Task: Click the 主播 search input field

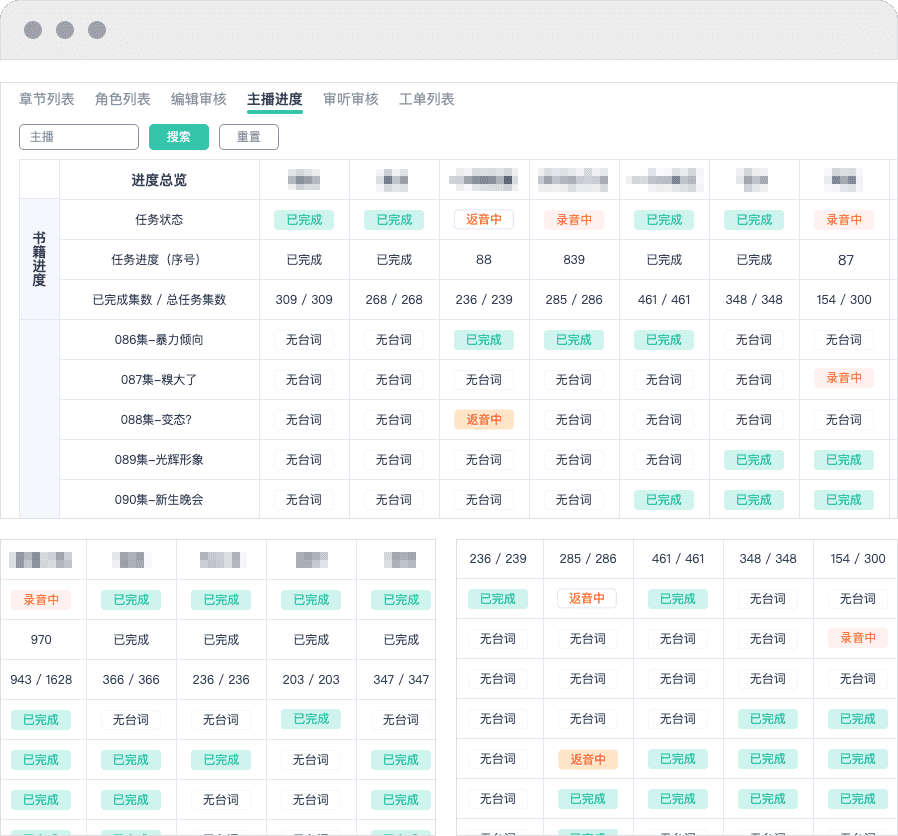Action: coord(79,137)
